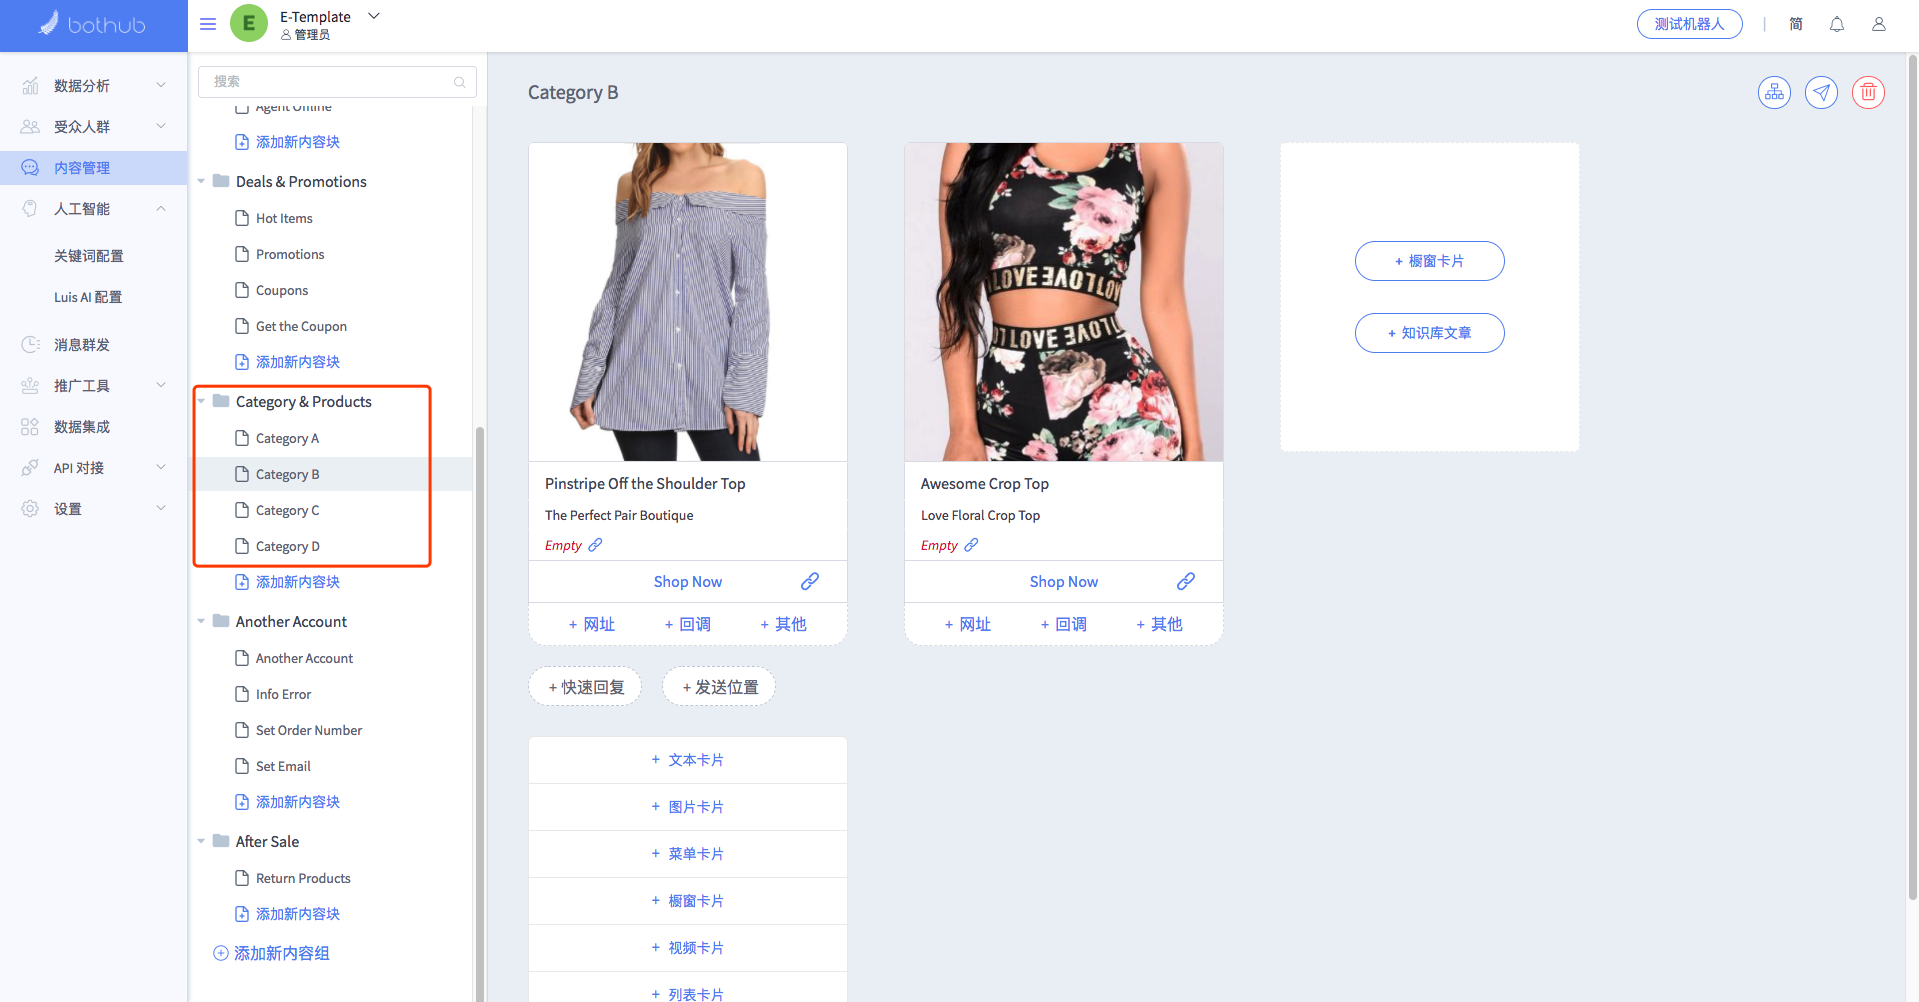1919x1002 pixels.
Task: Expand the 受众人群 sidebar menu
Action: 94,127
